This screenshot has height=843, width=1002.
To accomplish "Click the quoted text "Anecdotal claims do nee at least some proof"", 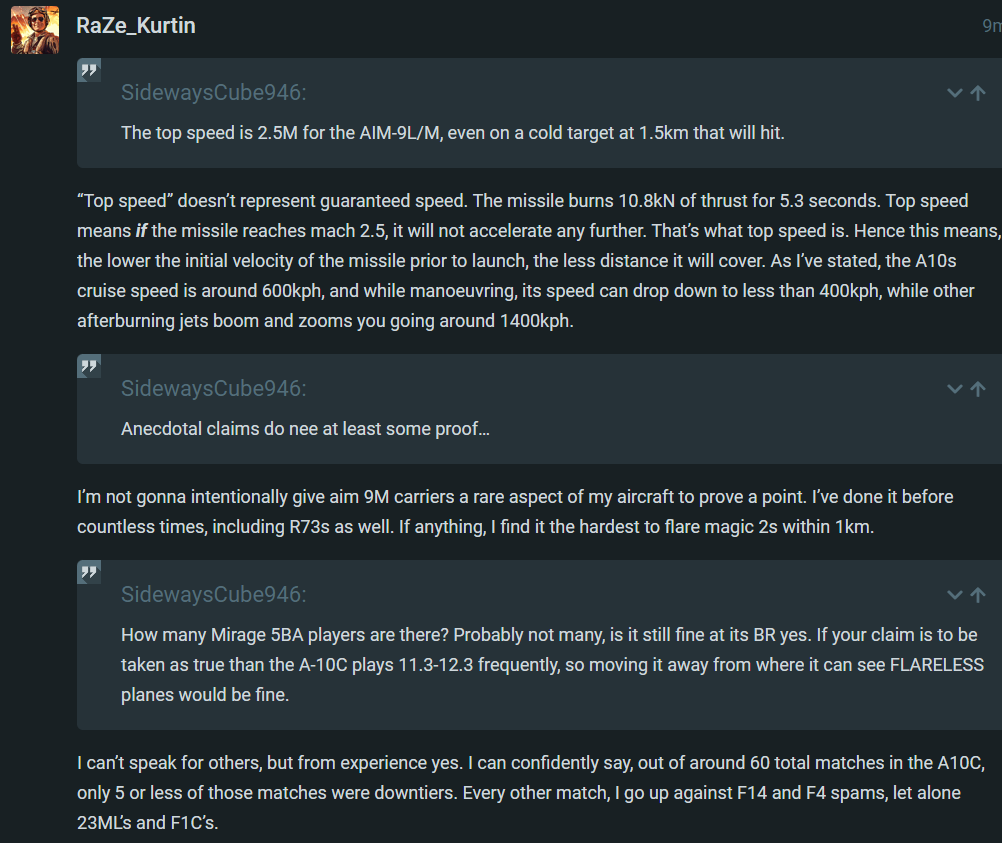I will tap(305, 429).
